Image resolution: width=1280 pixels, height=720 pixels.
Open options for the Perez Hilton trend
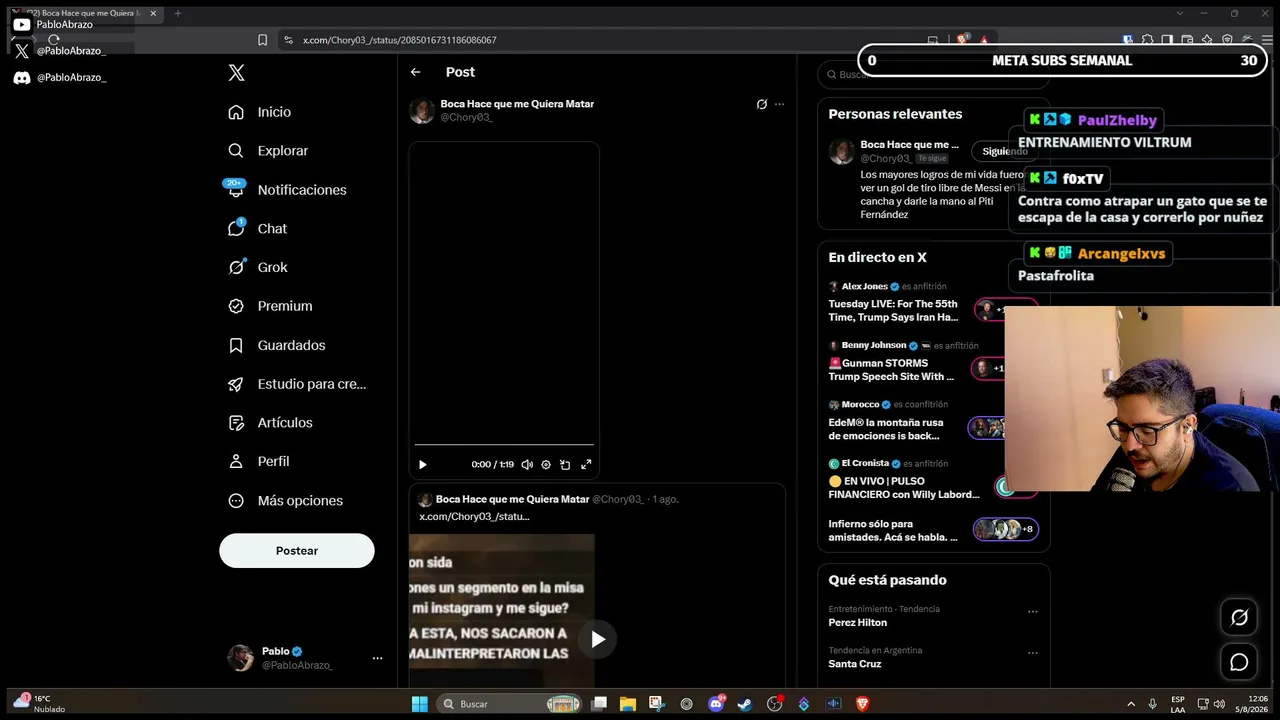1033,611
